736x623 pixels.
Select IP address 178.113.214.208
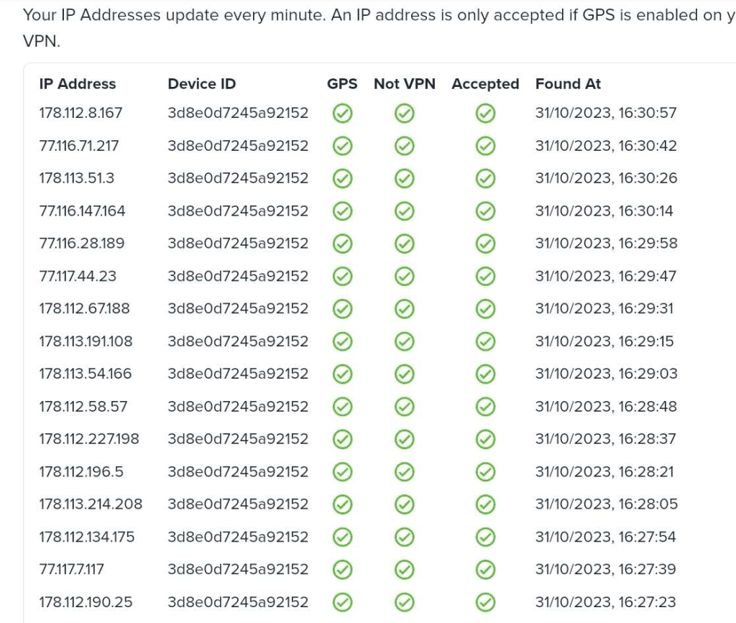point(91,504)
